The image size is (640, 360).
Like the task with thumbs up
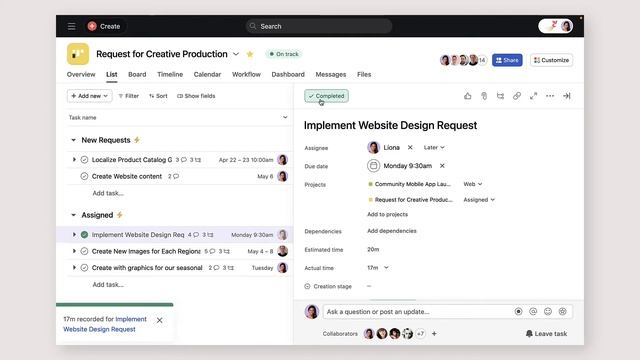(x=468, y=96)
